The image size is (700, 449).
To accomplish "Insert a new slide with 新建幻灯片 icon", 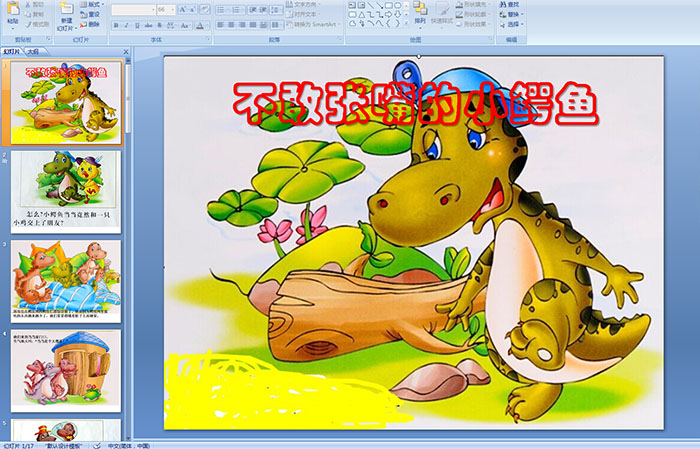I will (67, 8).
